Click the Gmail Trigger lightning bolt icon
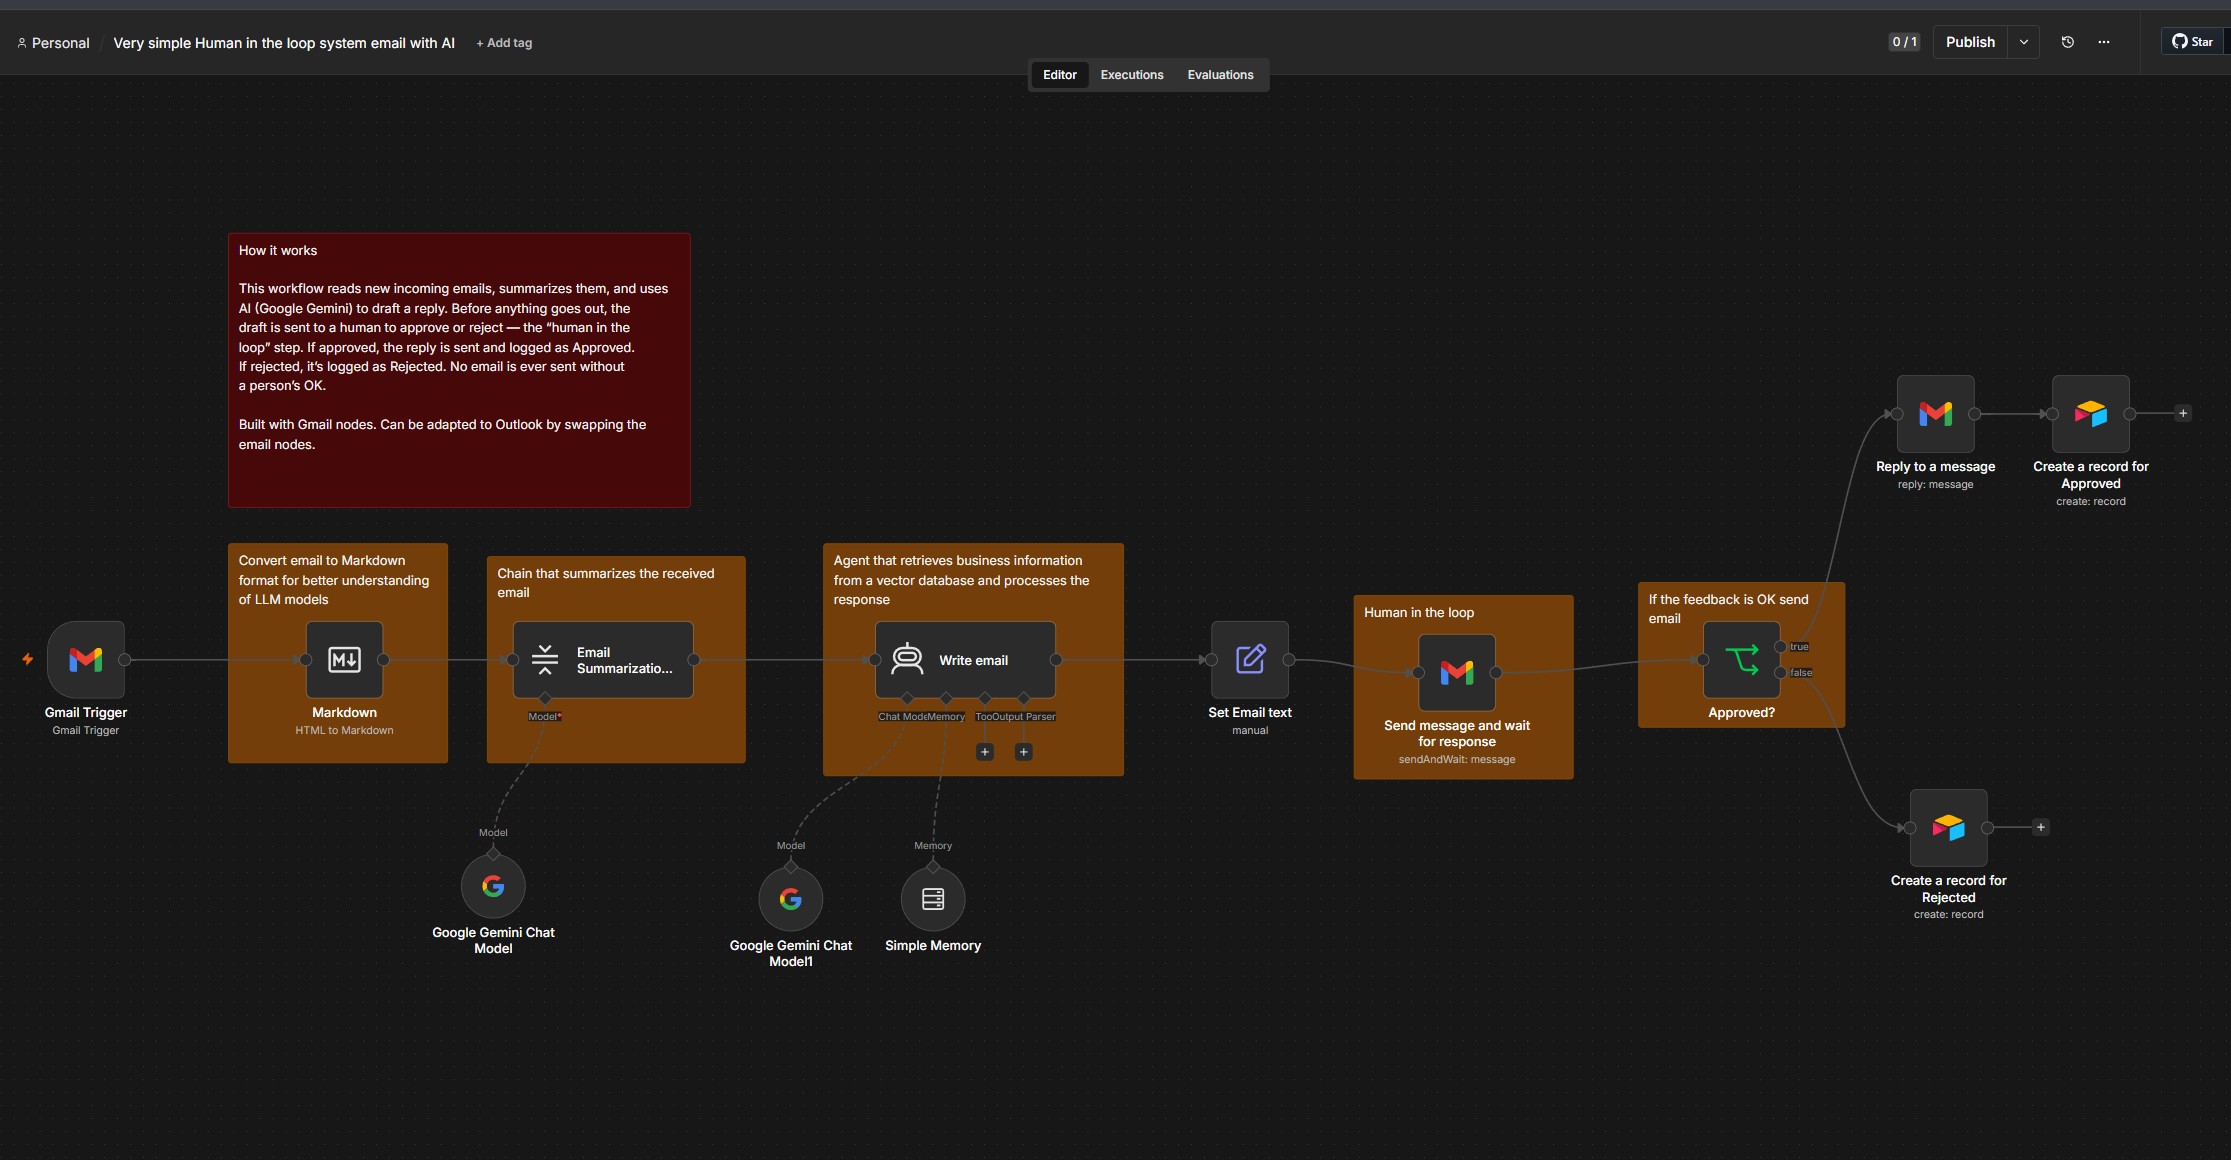Image resolution: width=2231 pixels, height=1160 pixels. click(28, 659)
